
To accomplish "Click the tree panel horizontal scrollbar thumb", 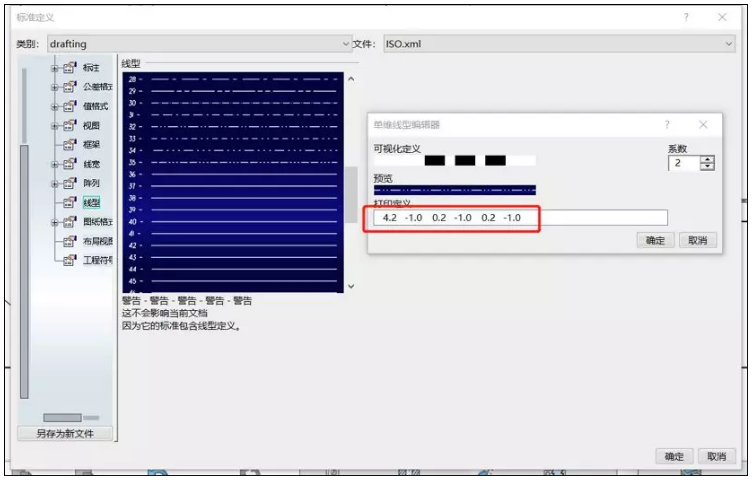I will pyautogui.click(x=62, y=418).
